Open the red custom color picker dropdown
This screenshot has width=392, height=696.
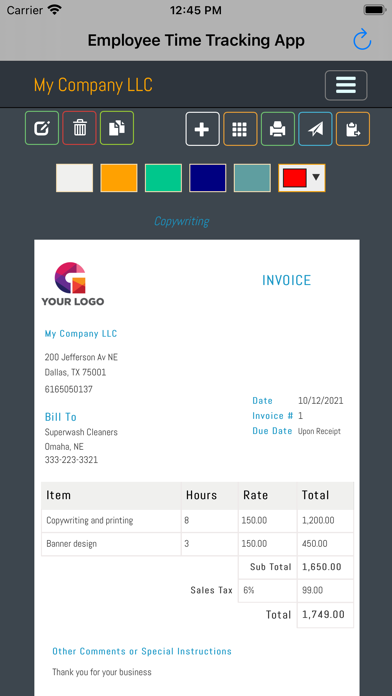pyautogui.click(x=302, y=178)
